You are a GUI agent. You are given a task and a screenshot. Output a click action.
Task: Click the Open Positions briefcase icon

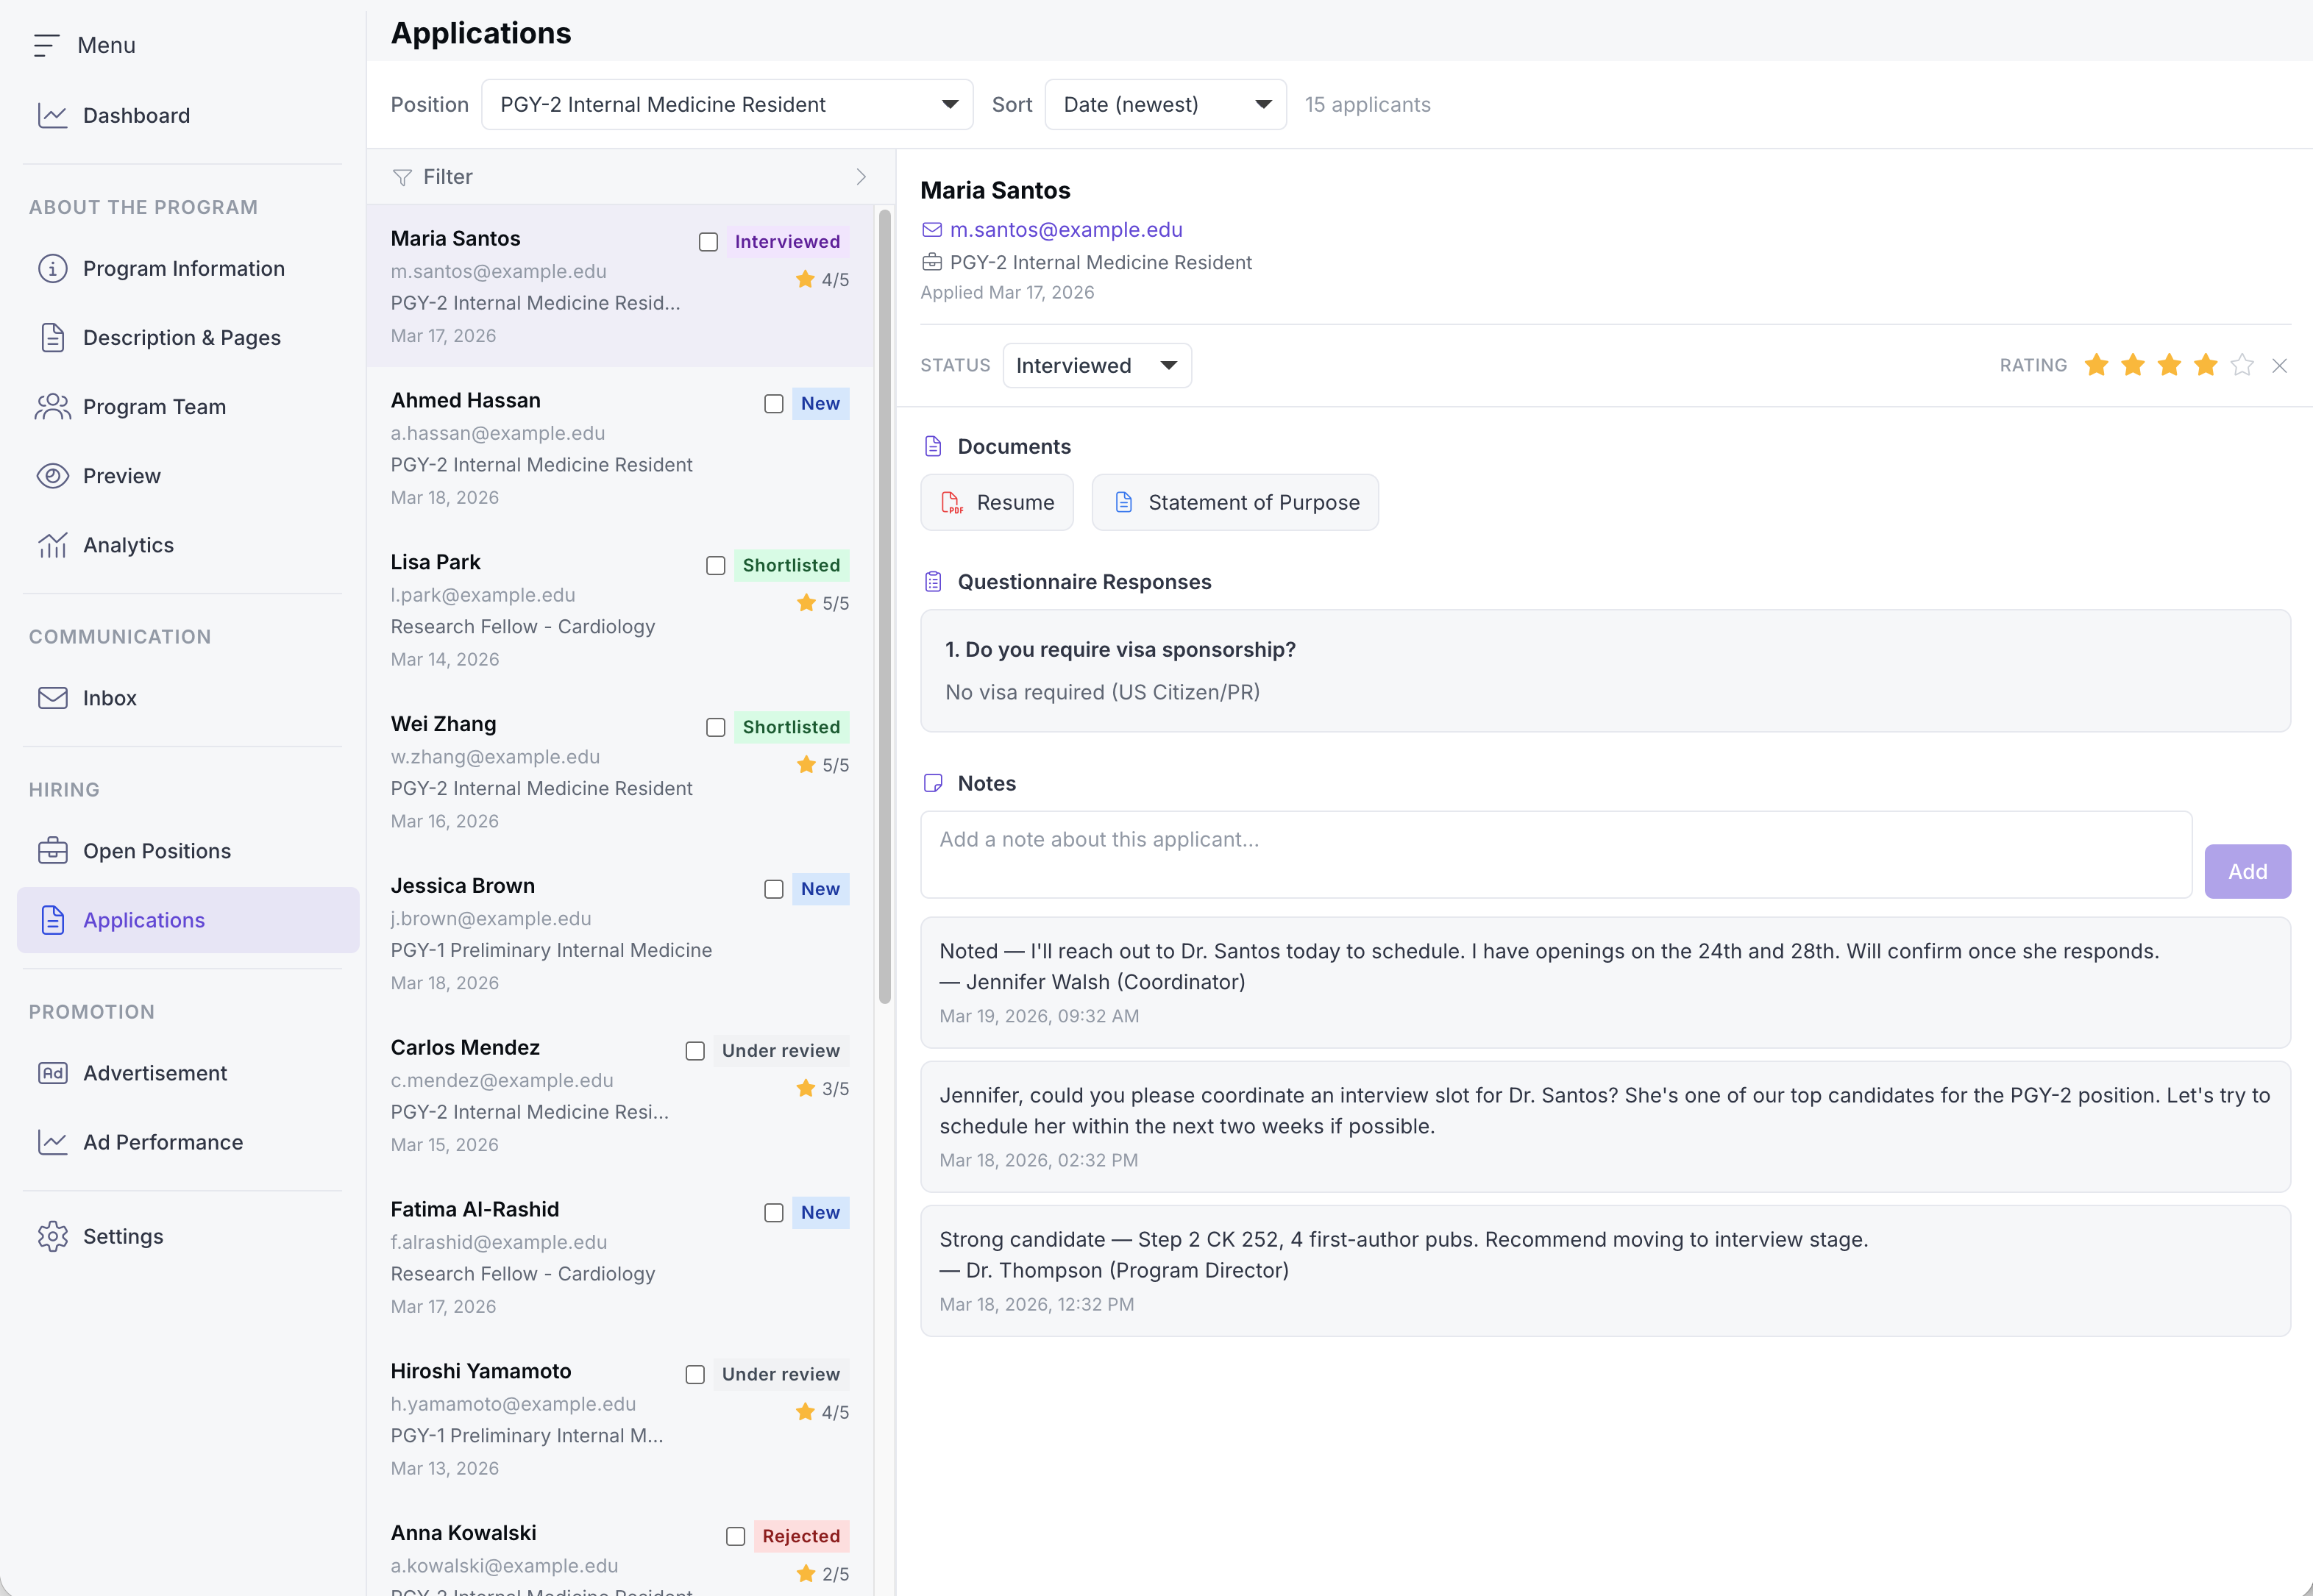(x=53, y=850)
